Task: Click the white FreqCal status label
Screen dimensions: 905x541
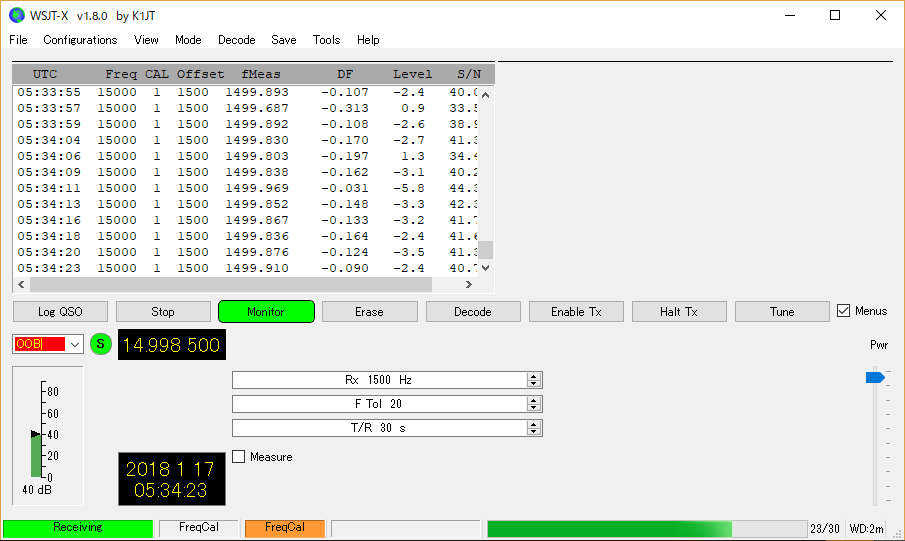Action: tap(199, 528)
